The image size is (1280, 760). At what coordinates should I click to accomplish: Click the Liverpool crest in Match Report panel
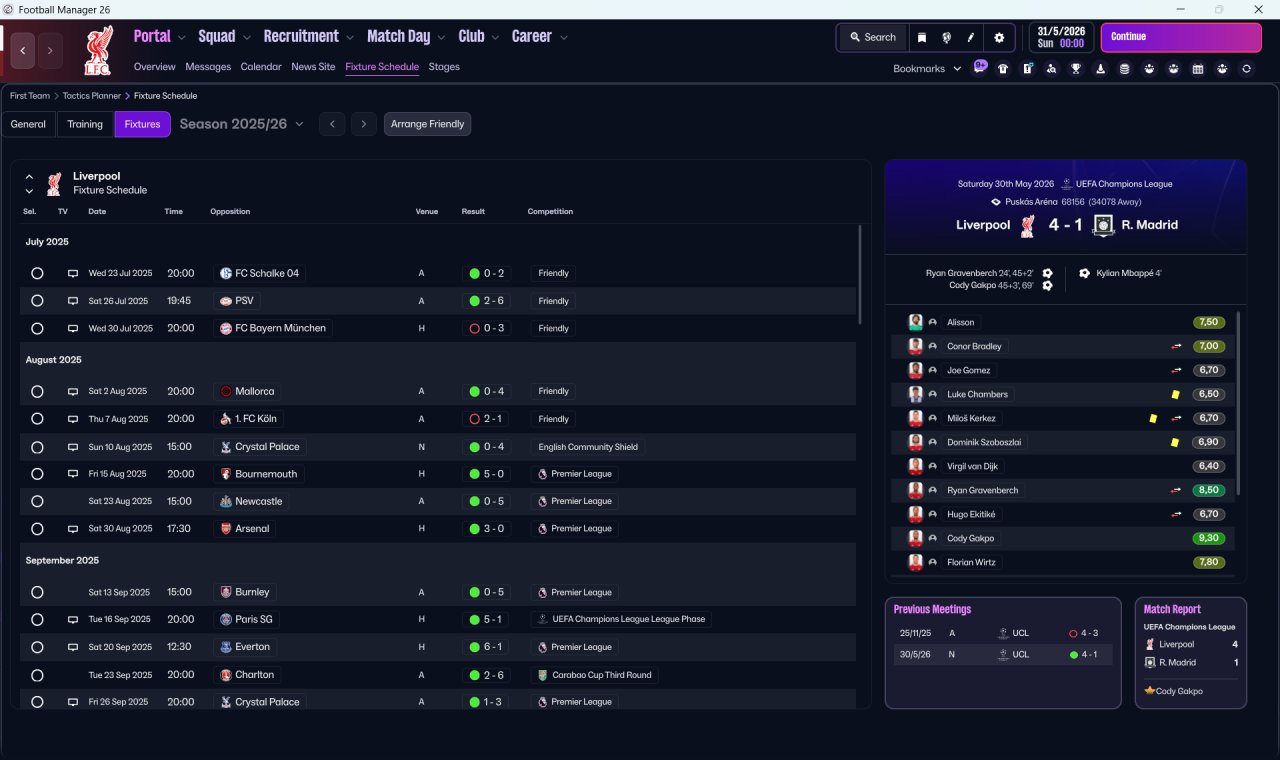[1150, 644]
